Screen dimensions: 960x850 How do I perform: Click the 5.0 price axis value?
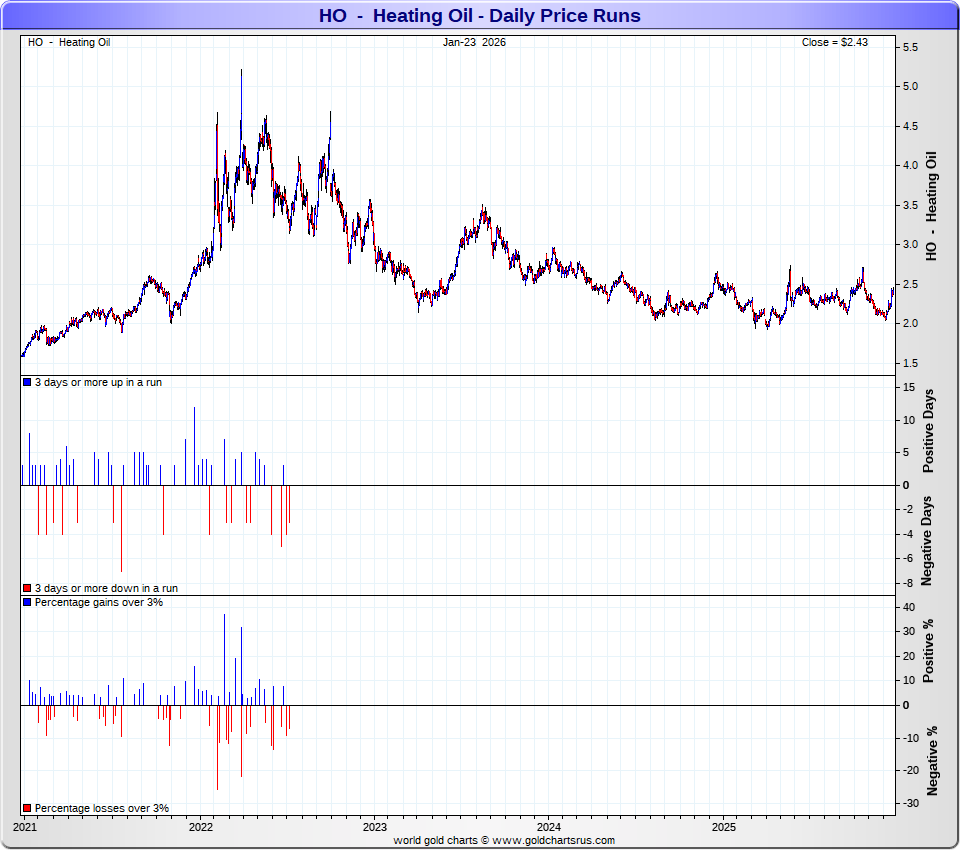click(x=910, y=86)
